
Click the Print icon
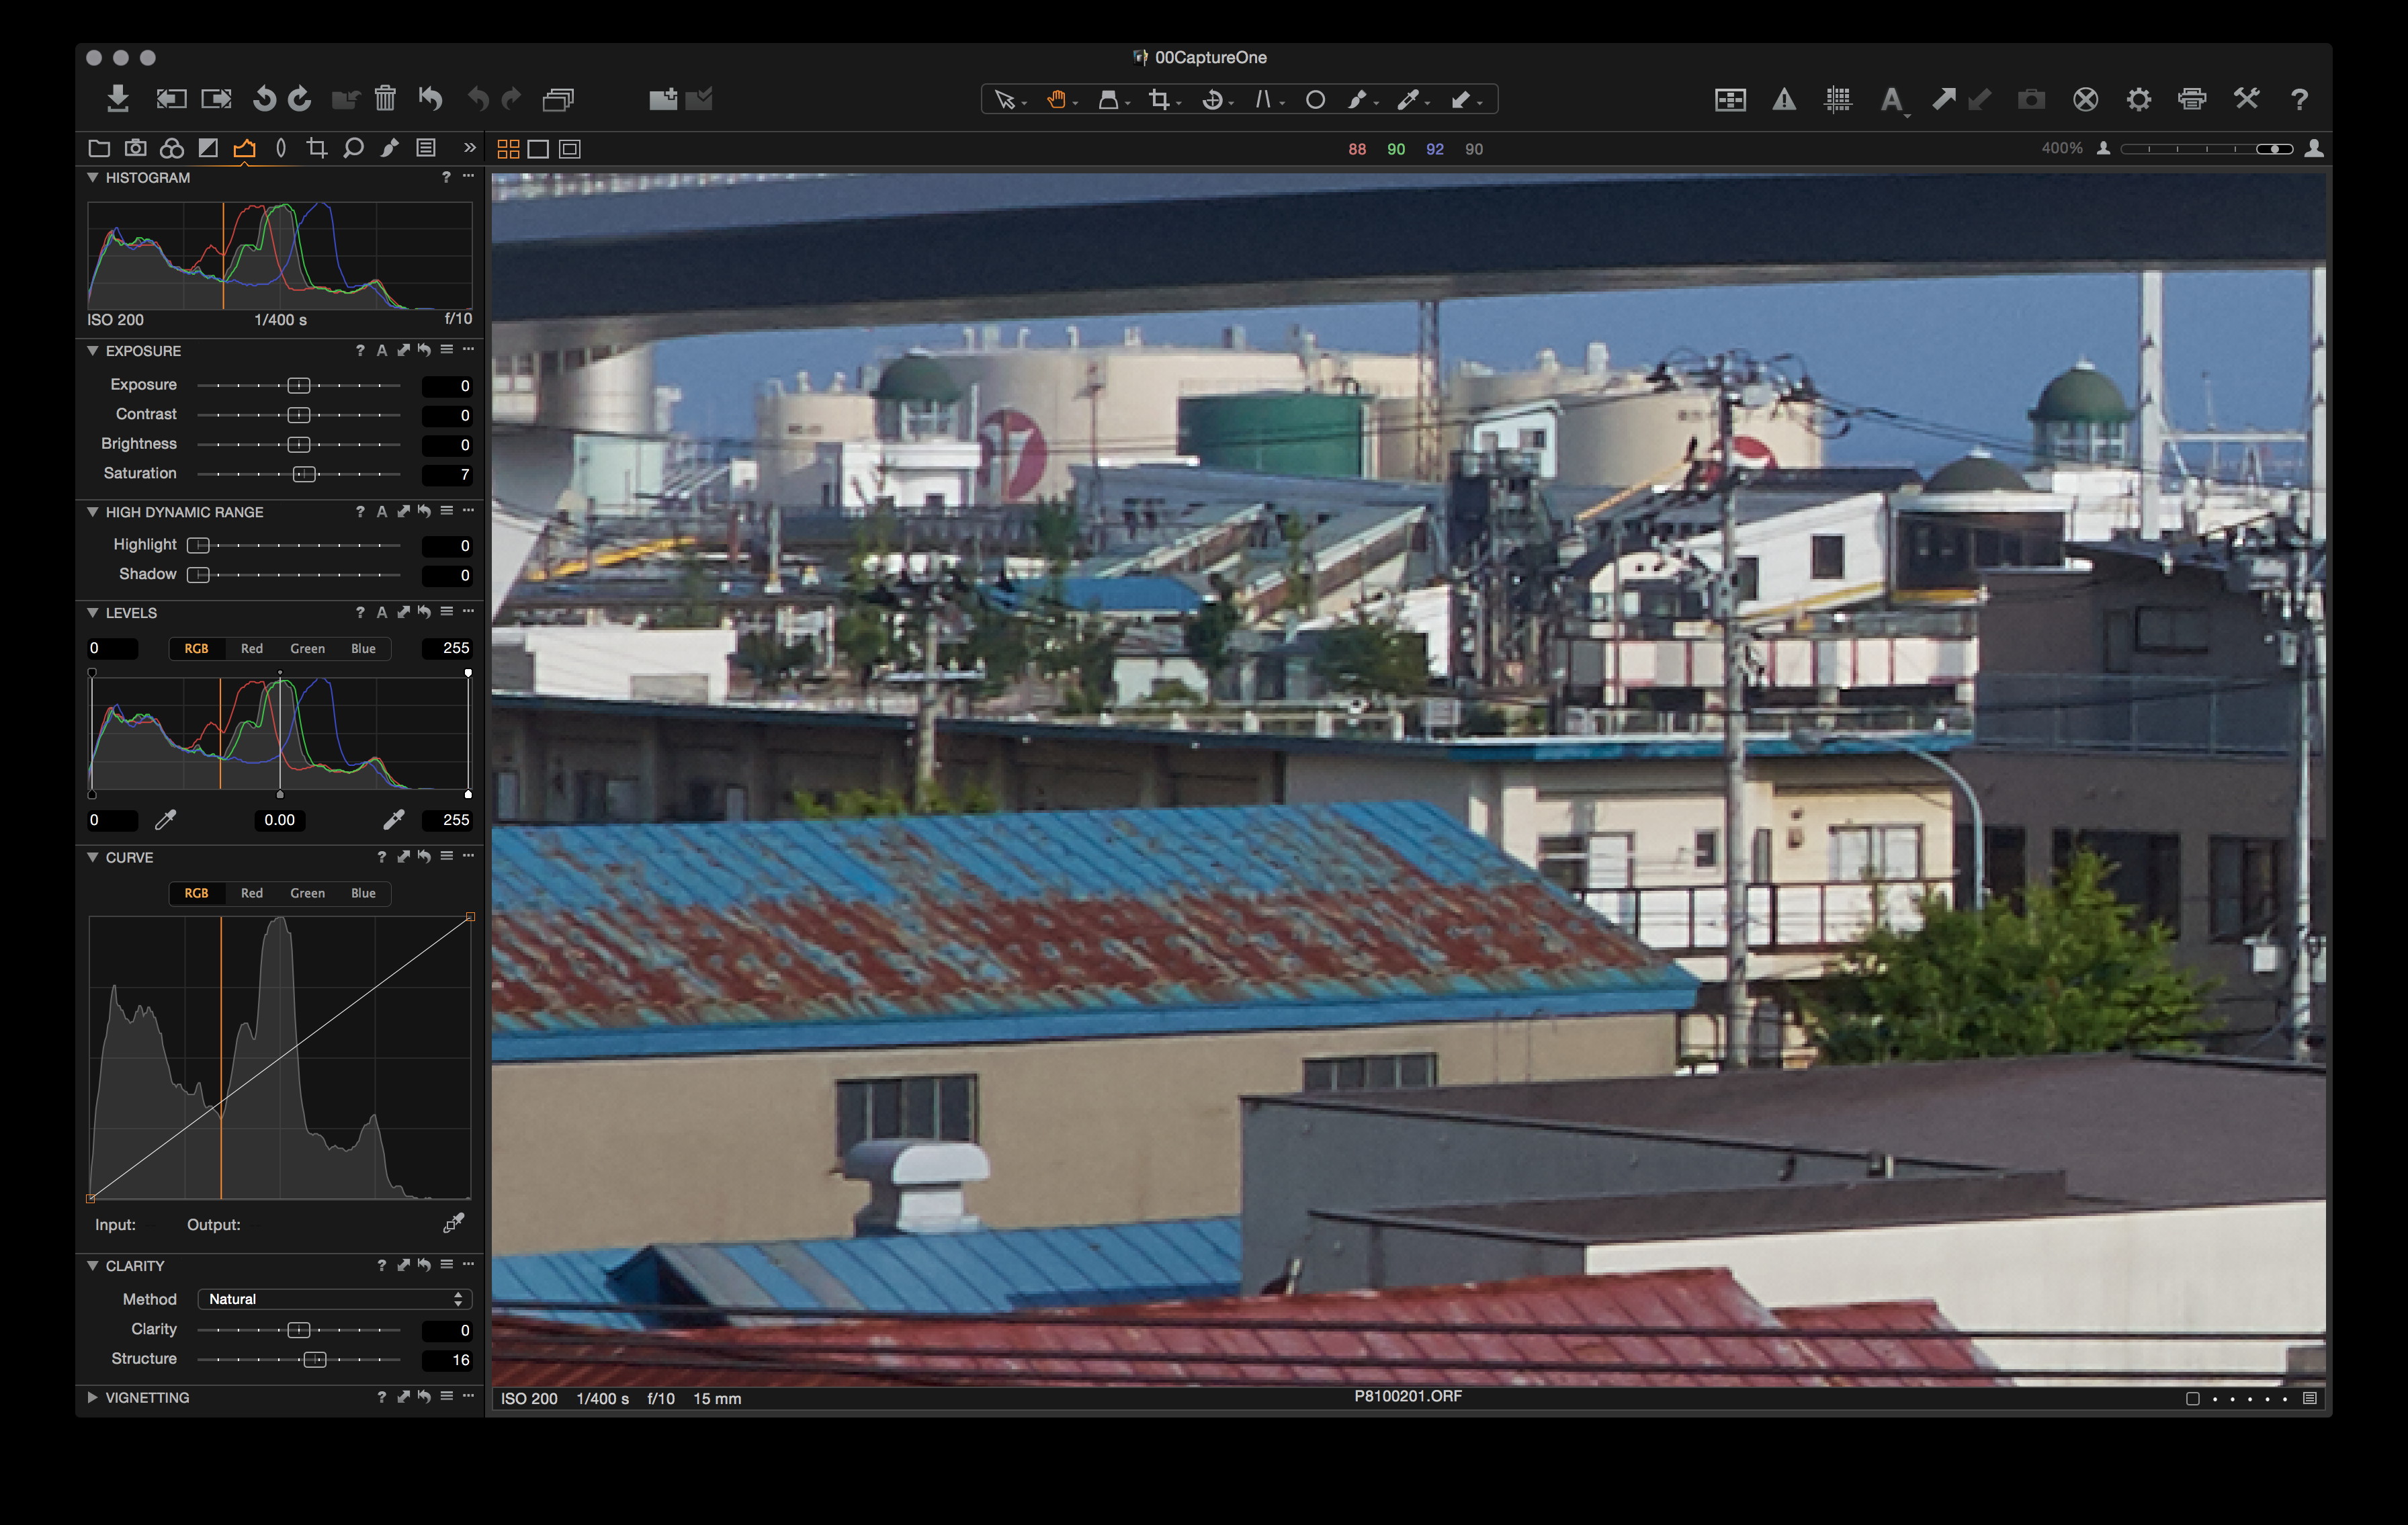click(x=2192, y=99)
